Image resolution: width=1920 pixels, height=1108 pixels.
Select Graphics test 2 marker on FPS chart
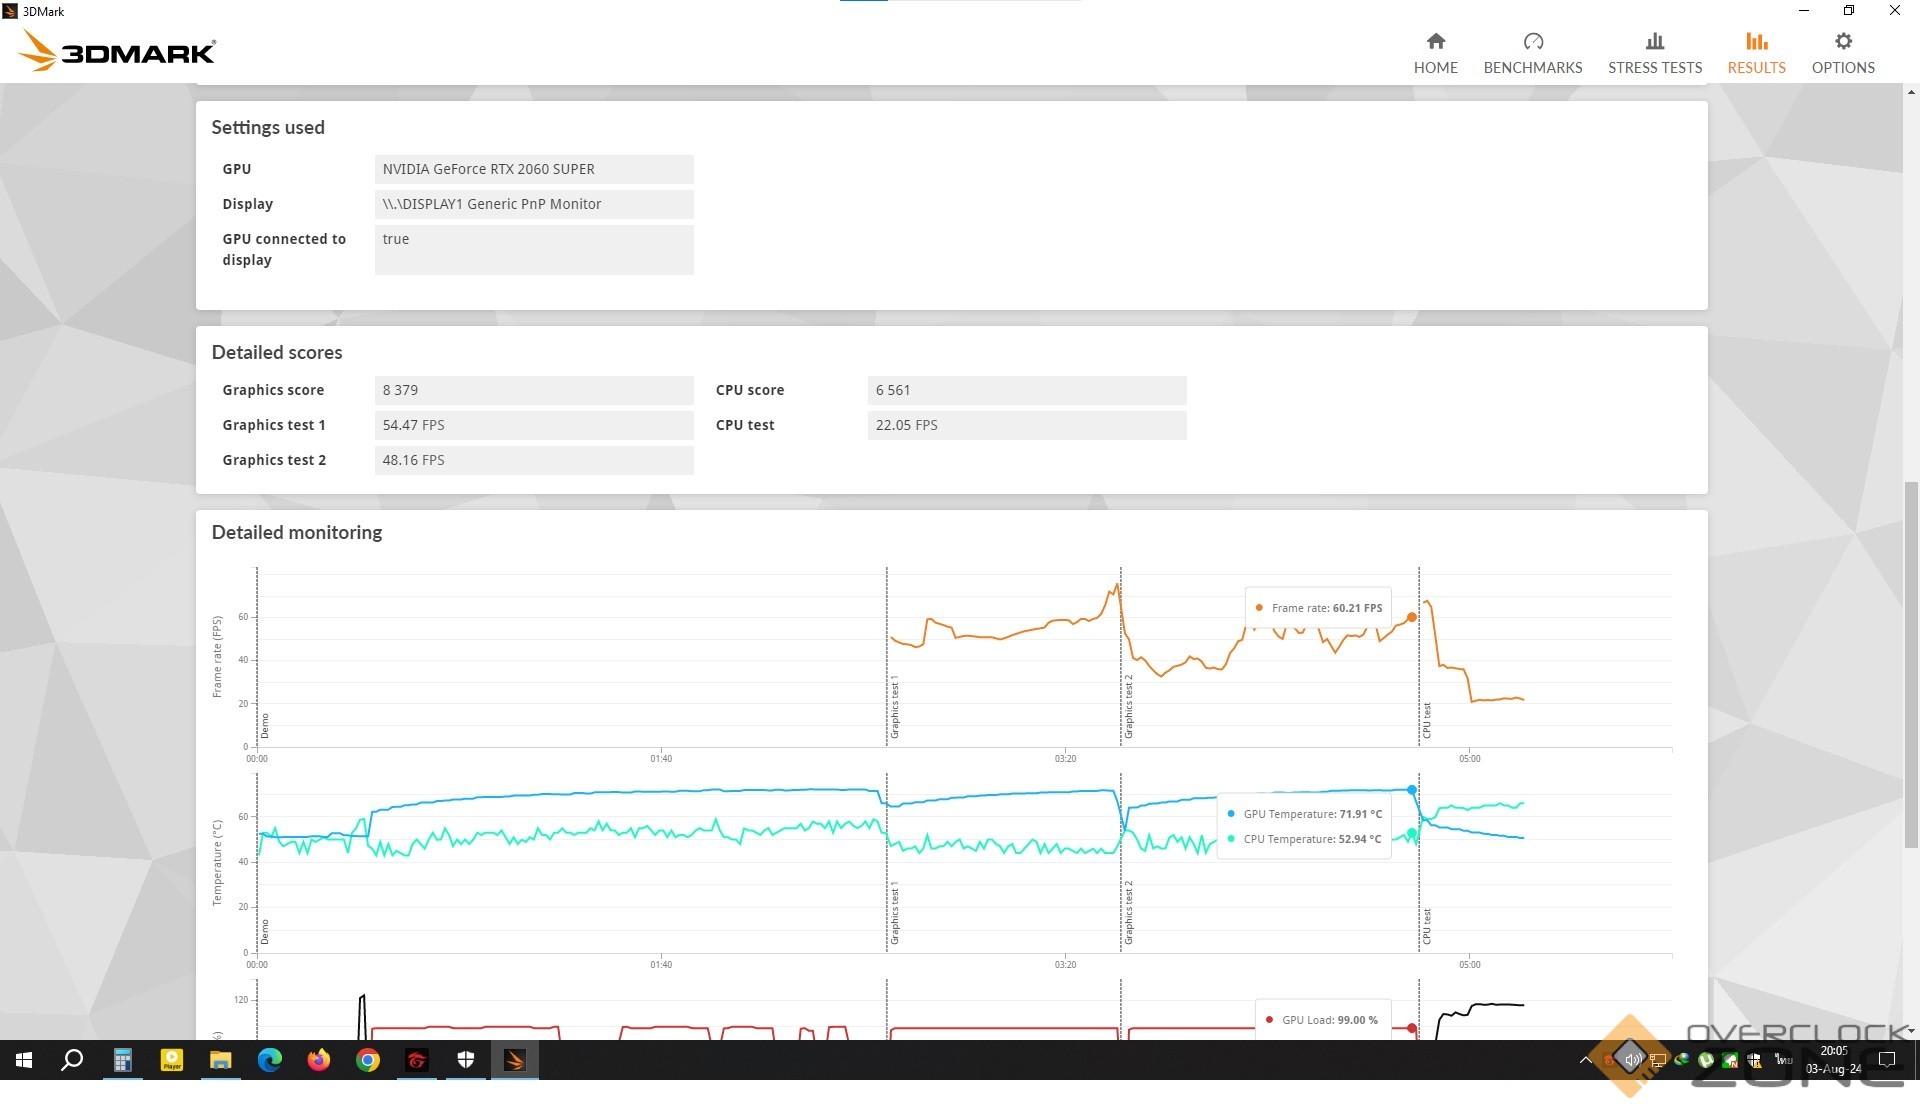[1128, 706]
